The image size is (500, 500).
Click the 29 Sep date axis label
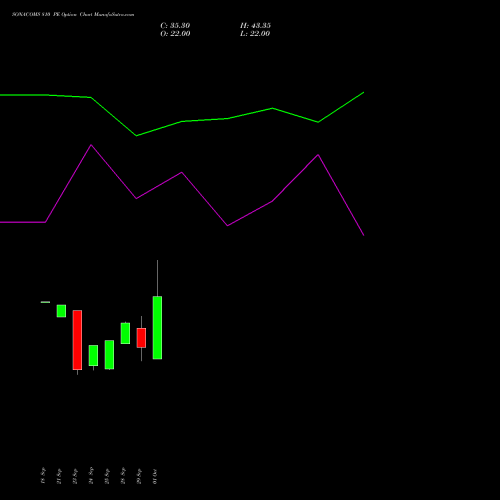(139, 476)
